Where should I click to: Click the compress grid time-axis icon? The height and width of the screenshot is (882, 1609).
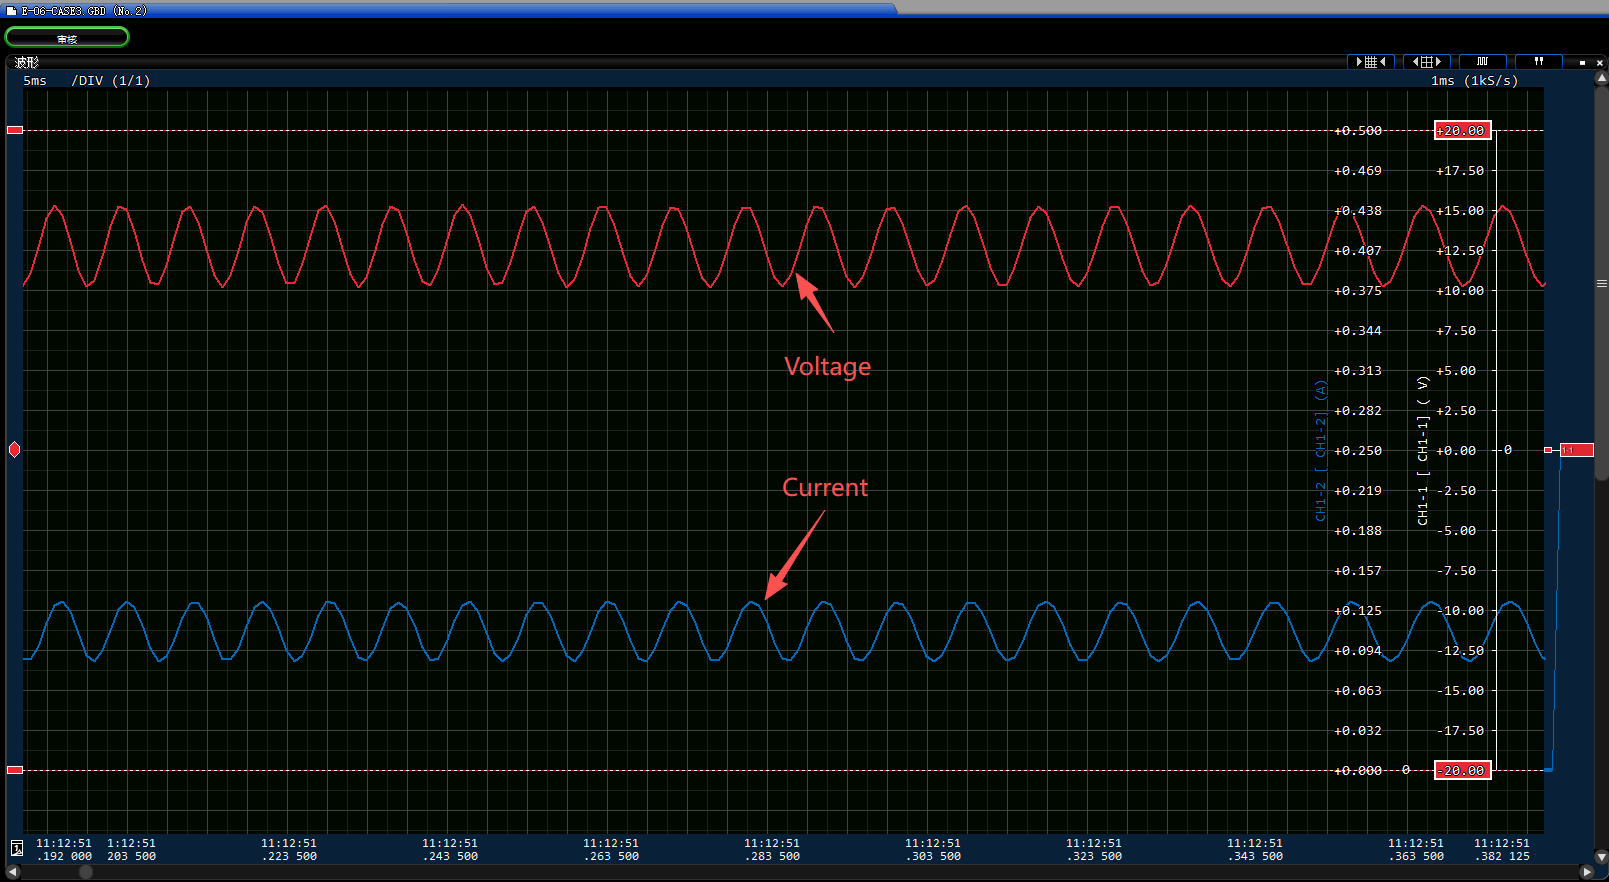pyautogui.click(x=1371, y=62)
